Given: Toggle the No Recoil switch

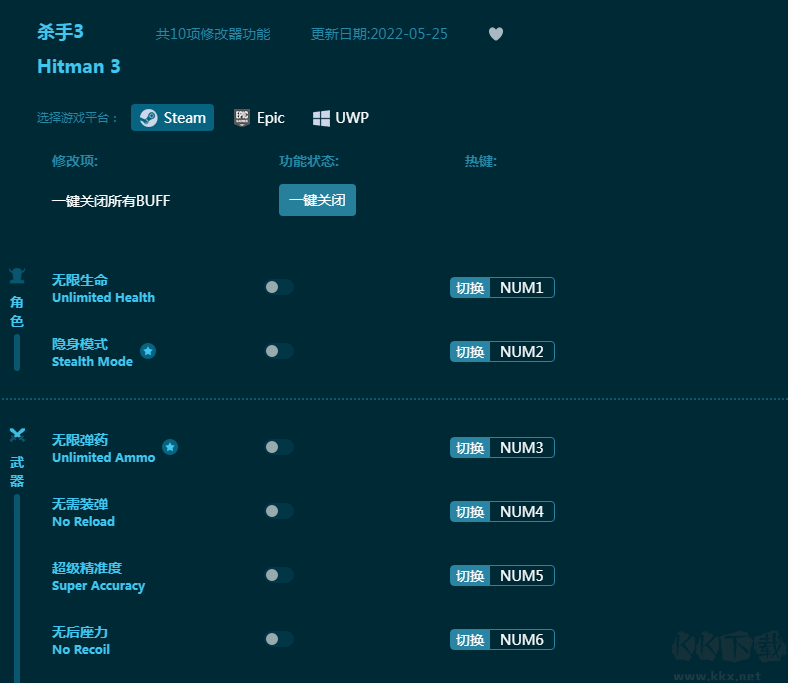Looking at the screenshot, I should coord(279,639).
